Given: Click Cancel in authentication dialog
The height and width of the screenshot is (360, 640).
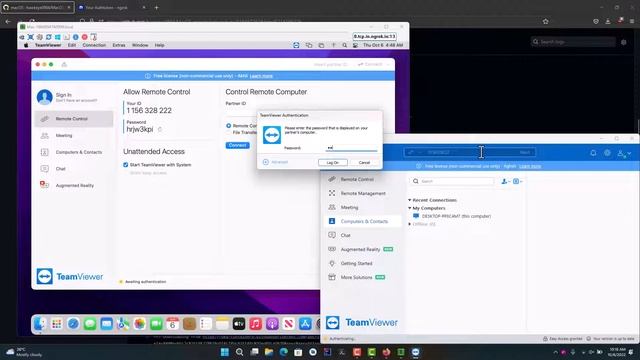Looking at the screenshot, I should click(364, 162).
